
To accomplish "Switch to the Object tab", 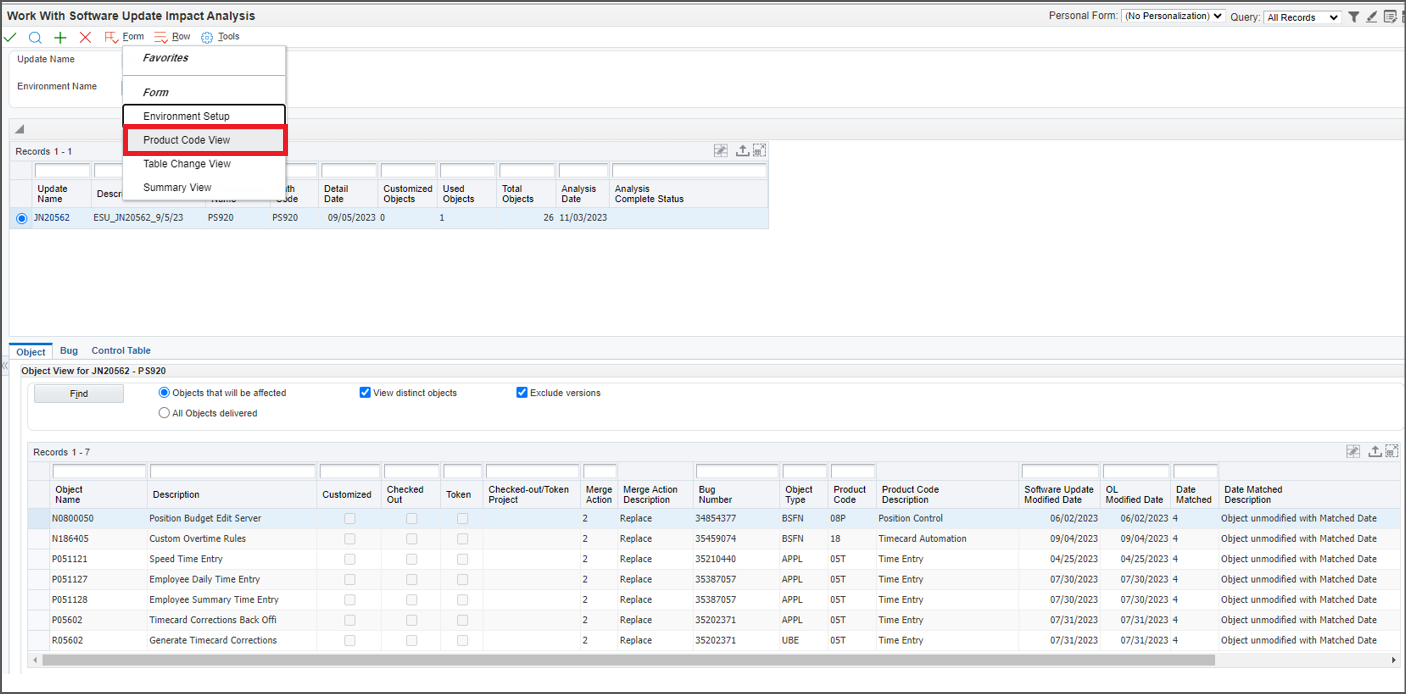I will [31, 351].
